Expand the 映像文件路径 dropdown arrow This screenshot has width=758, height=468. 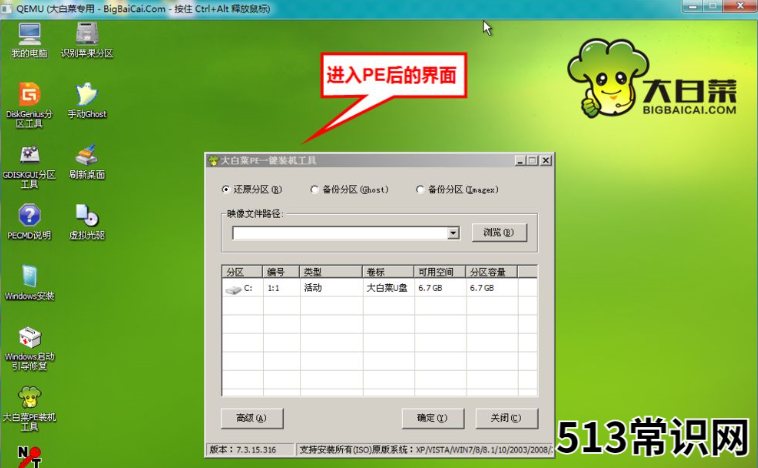[x=453, y=233]
